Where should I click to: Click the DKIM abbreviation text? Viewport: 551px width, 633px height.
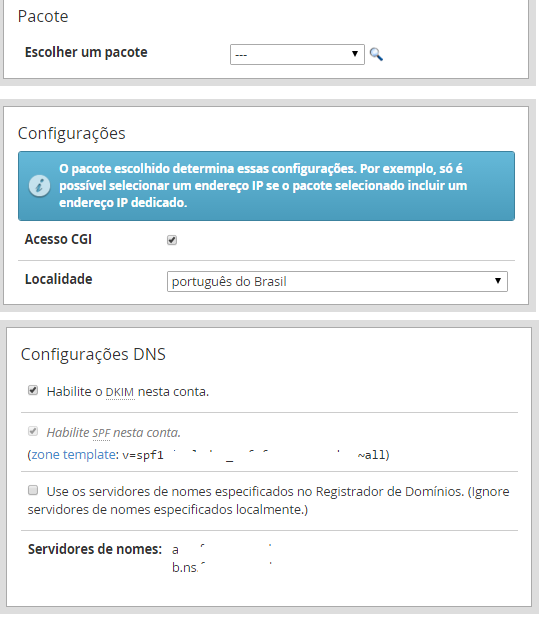pyautogui.click(x=120, y=392)
